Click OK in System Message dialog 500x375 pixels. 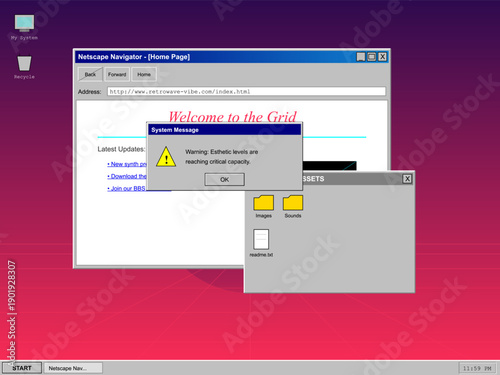pyautogui.click(x=224, y=179)
